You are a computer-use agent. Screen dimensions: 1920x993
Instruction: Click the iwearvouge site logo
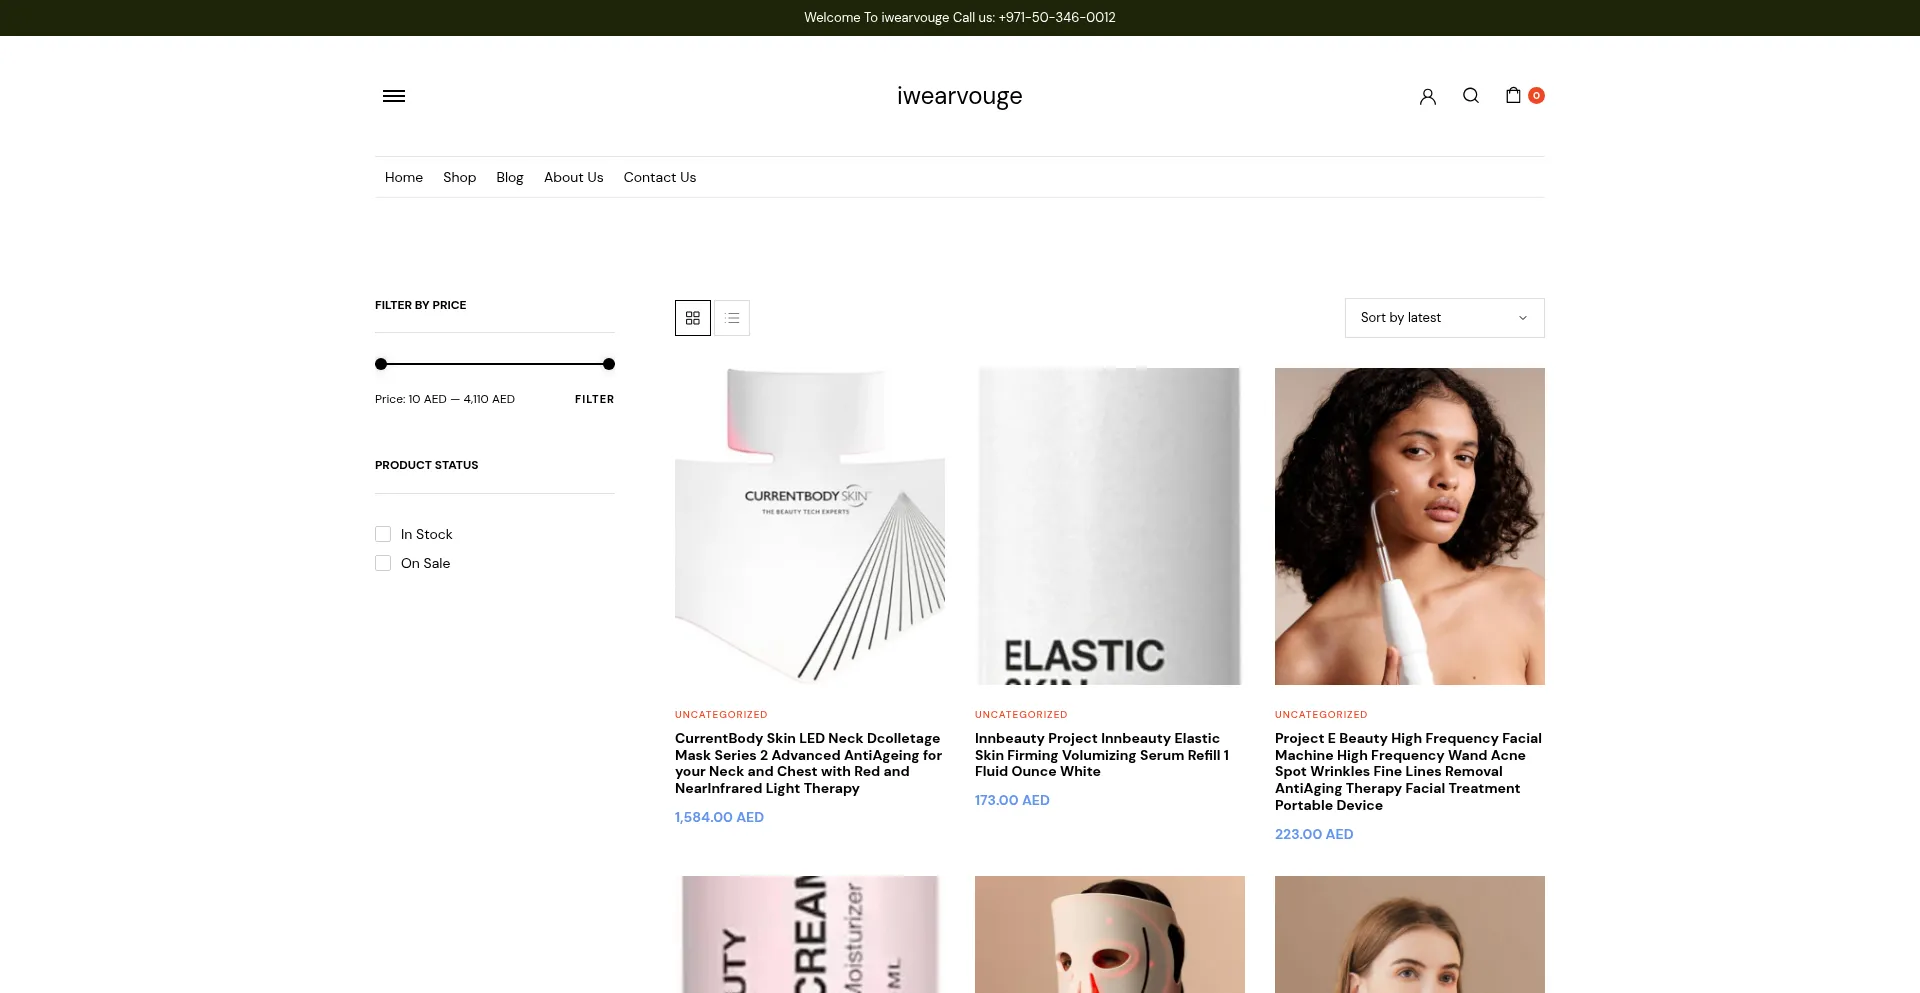(x=959, y=95)
